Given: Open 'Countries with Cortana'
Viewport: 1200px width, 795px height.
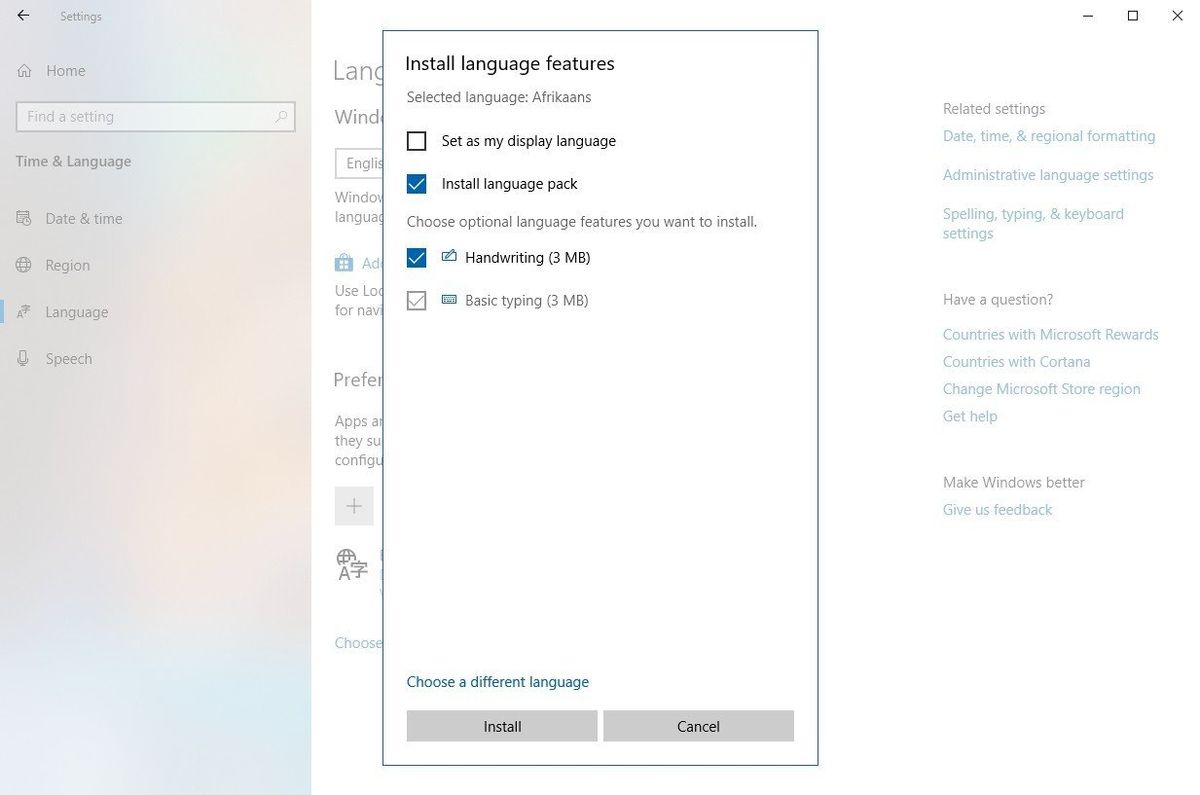Looking at the screenshot, I should pyautogui.click(x=1016, y=361).
